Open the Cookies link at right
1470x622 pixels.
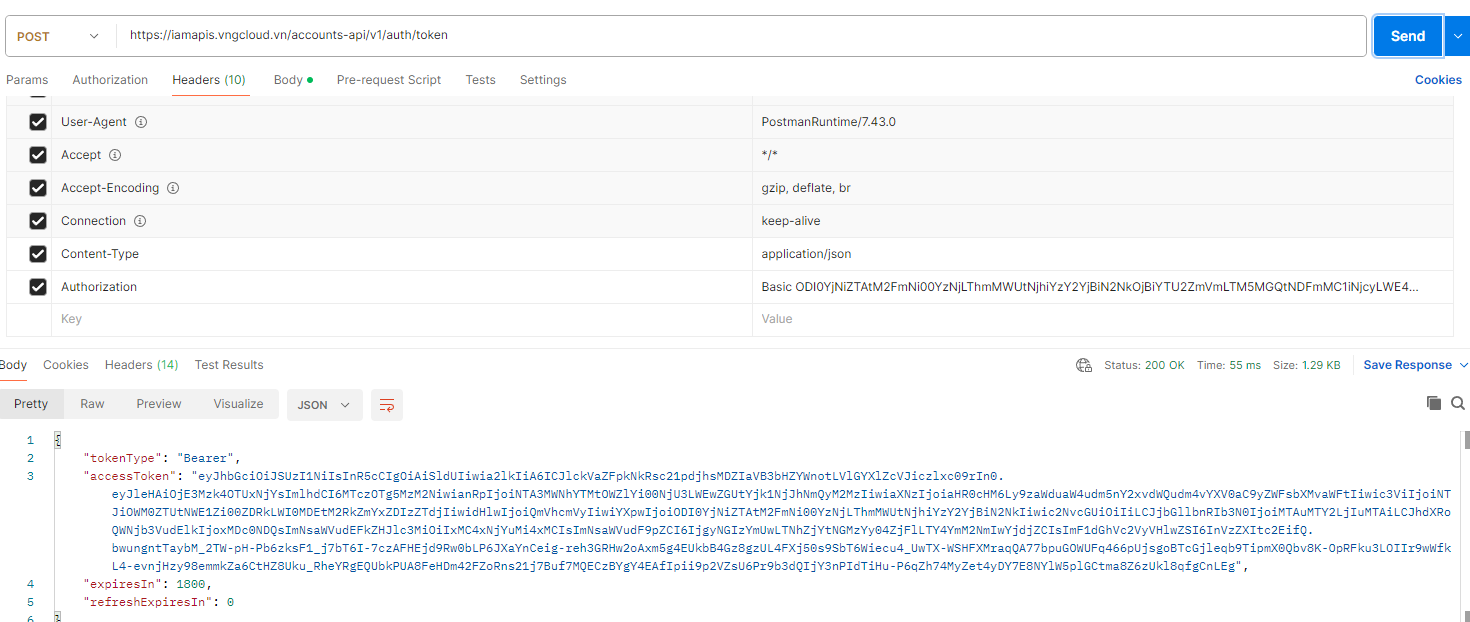1438,80
